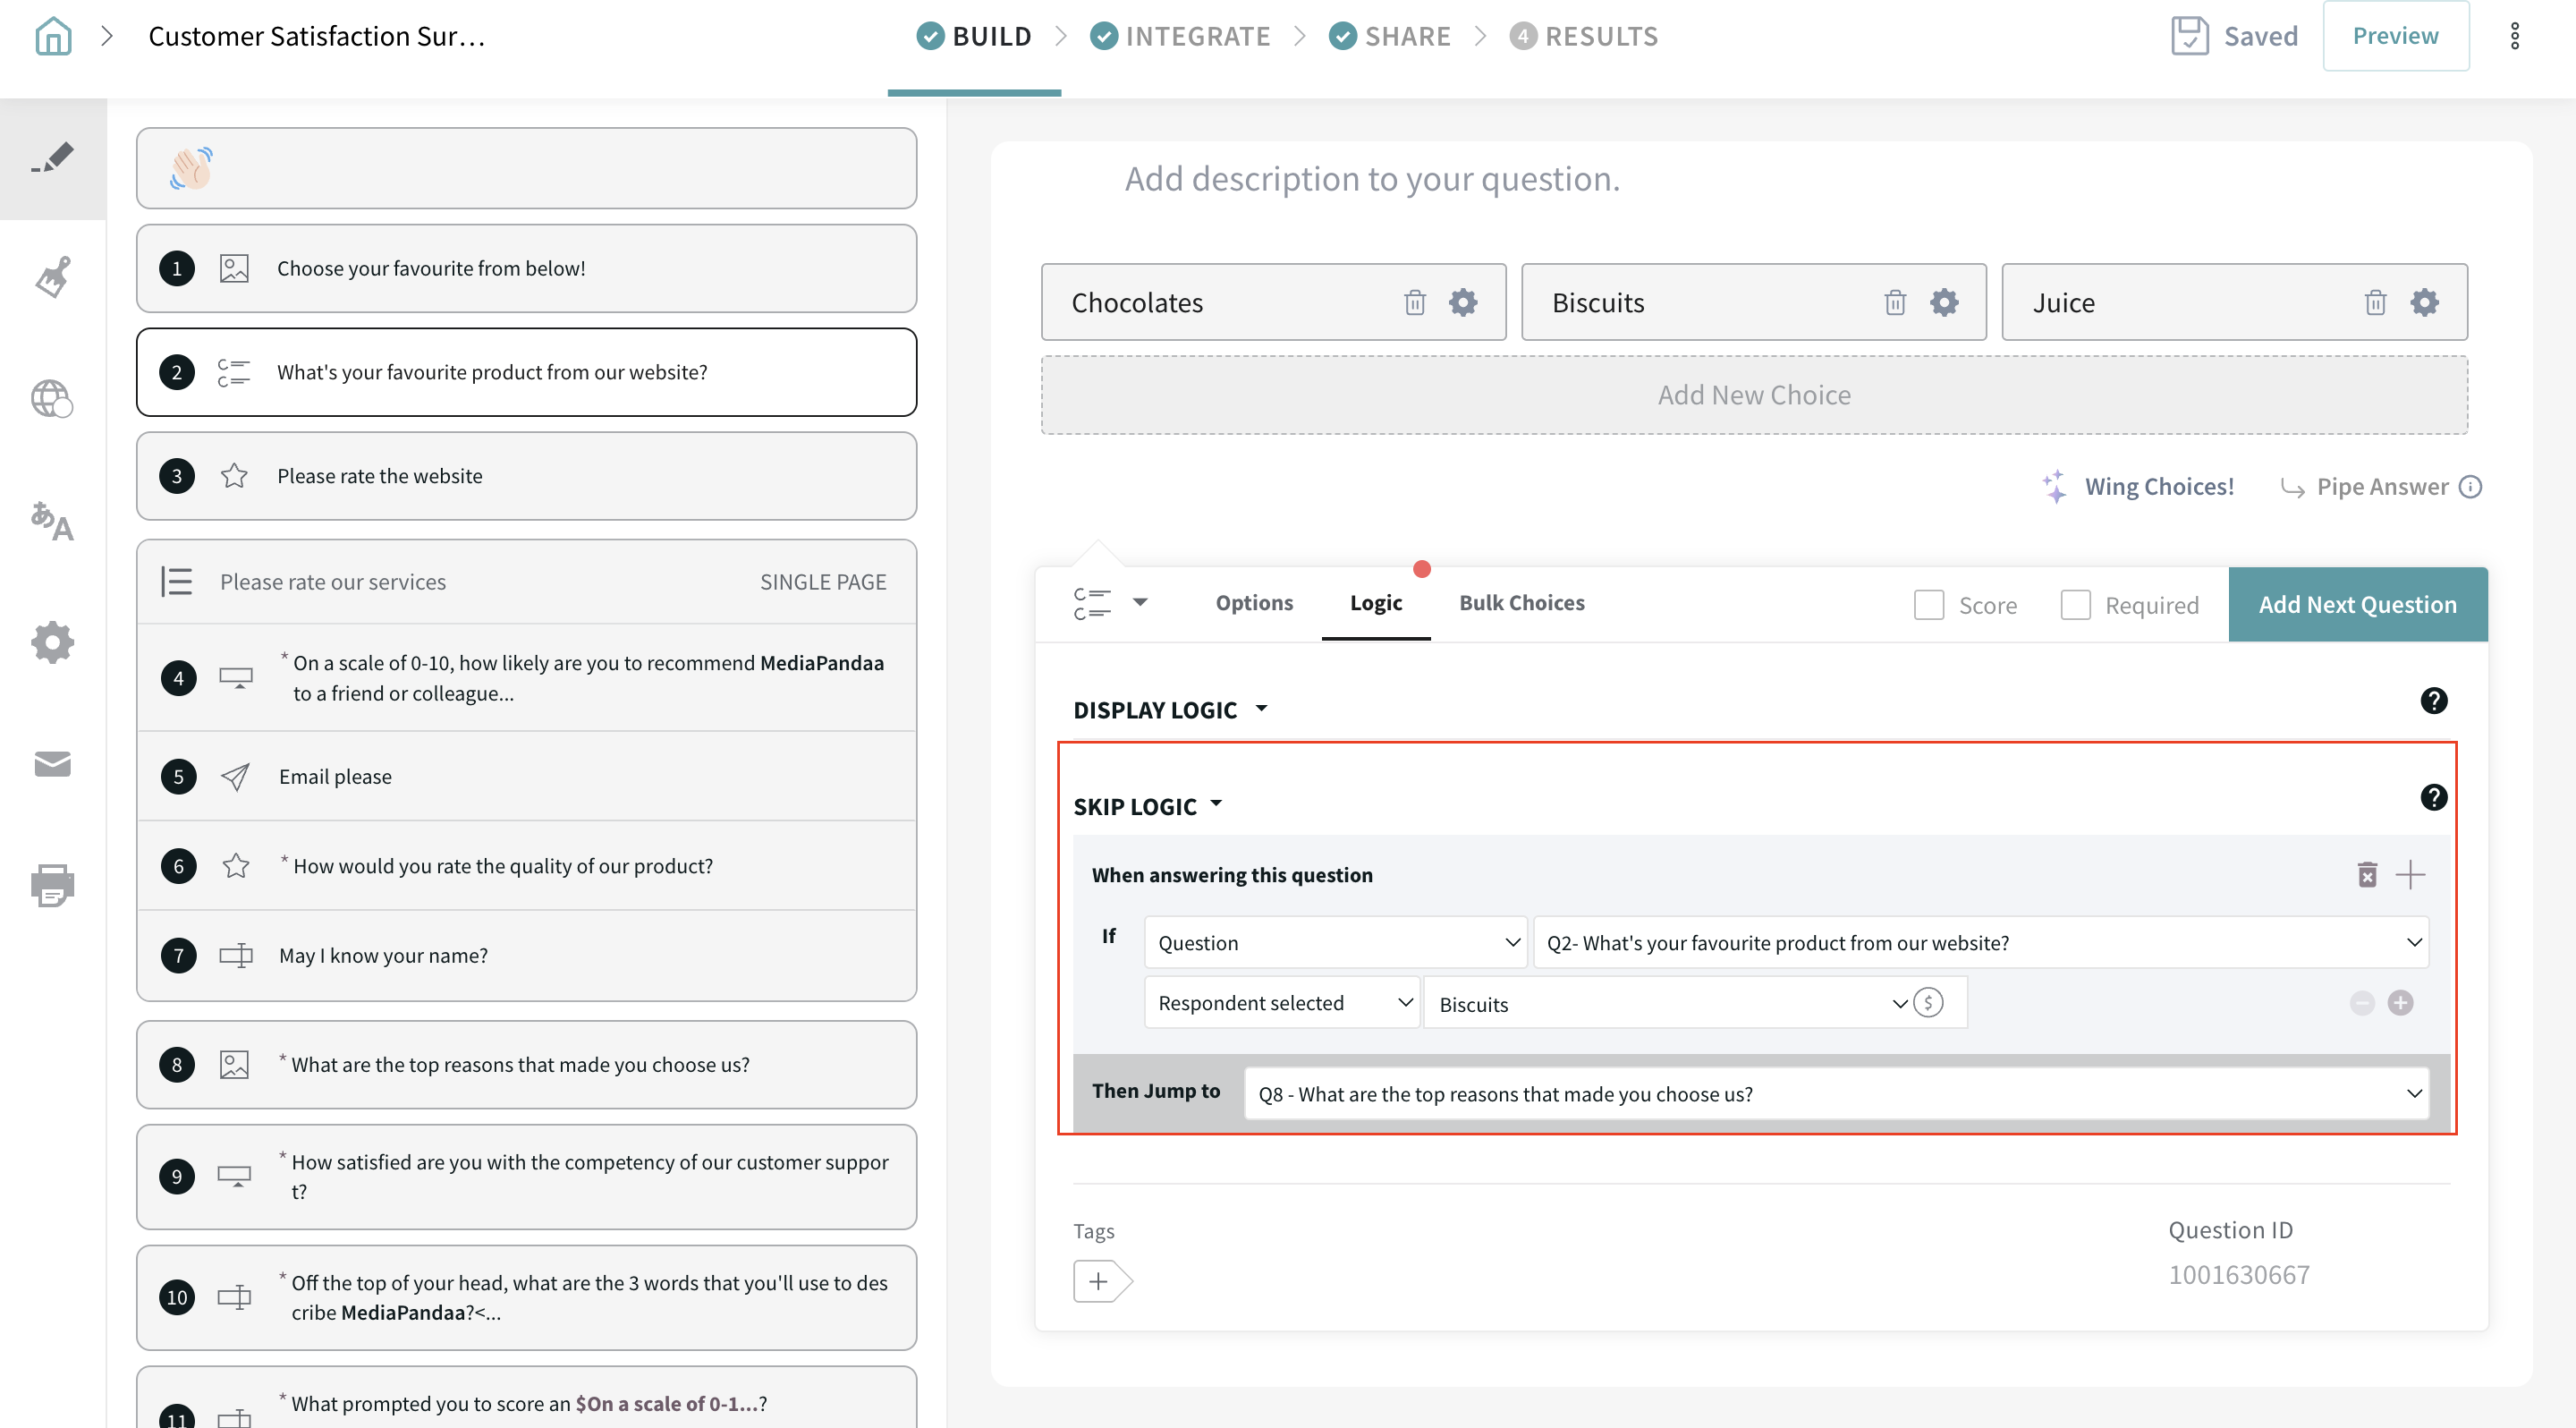Image resolution: width=2576 pixels, height=1428 pixels.
Task: Delete the skip logic rule
Action: coord(2366,875)
